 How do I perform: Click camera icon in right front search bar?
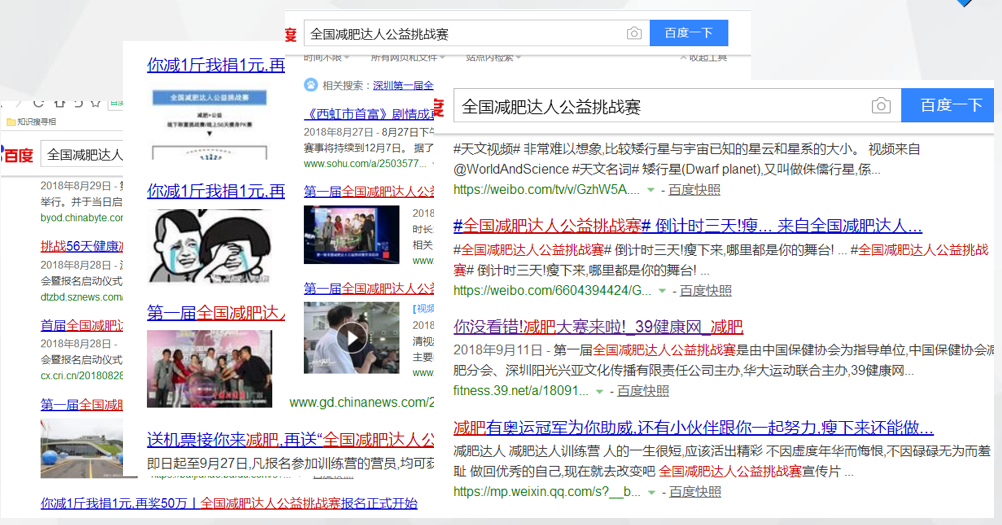pos(881,105)
